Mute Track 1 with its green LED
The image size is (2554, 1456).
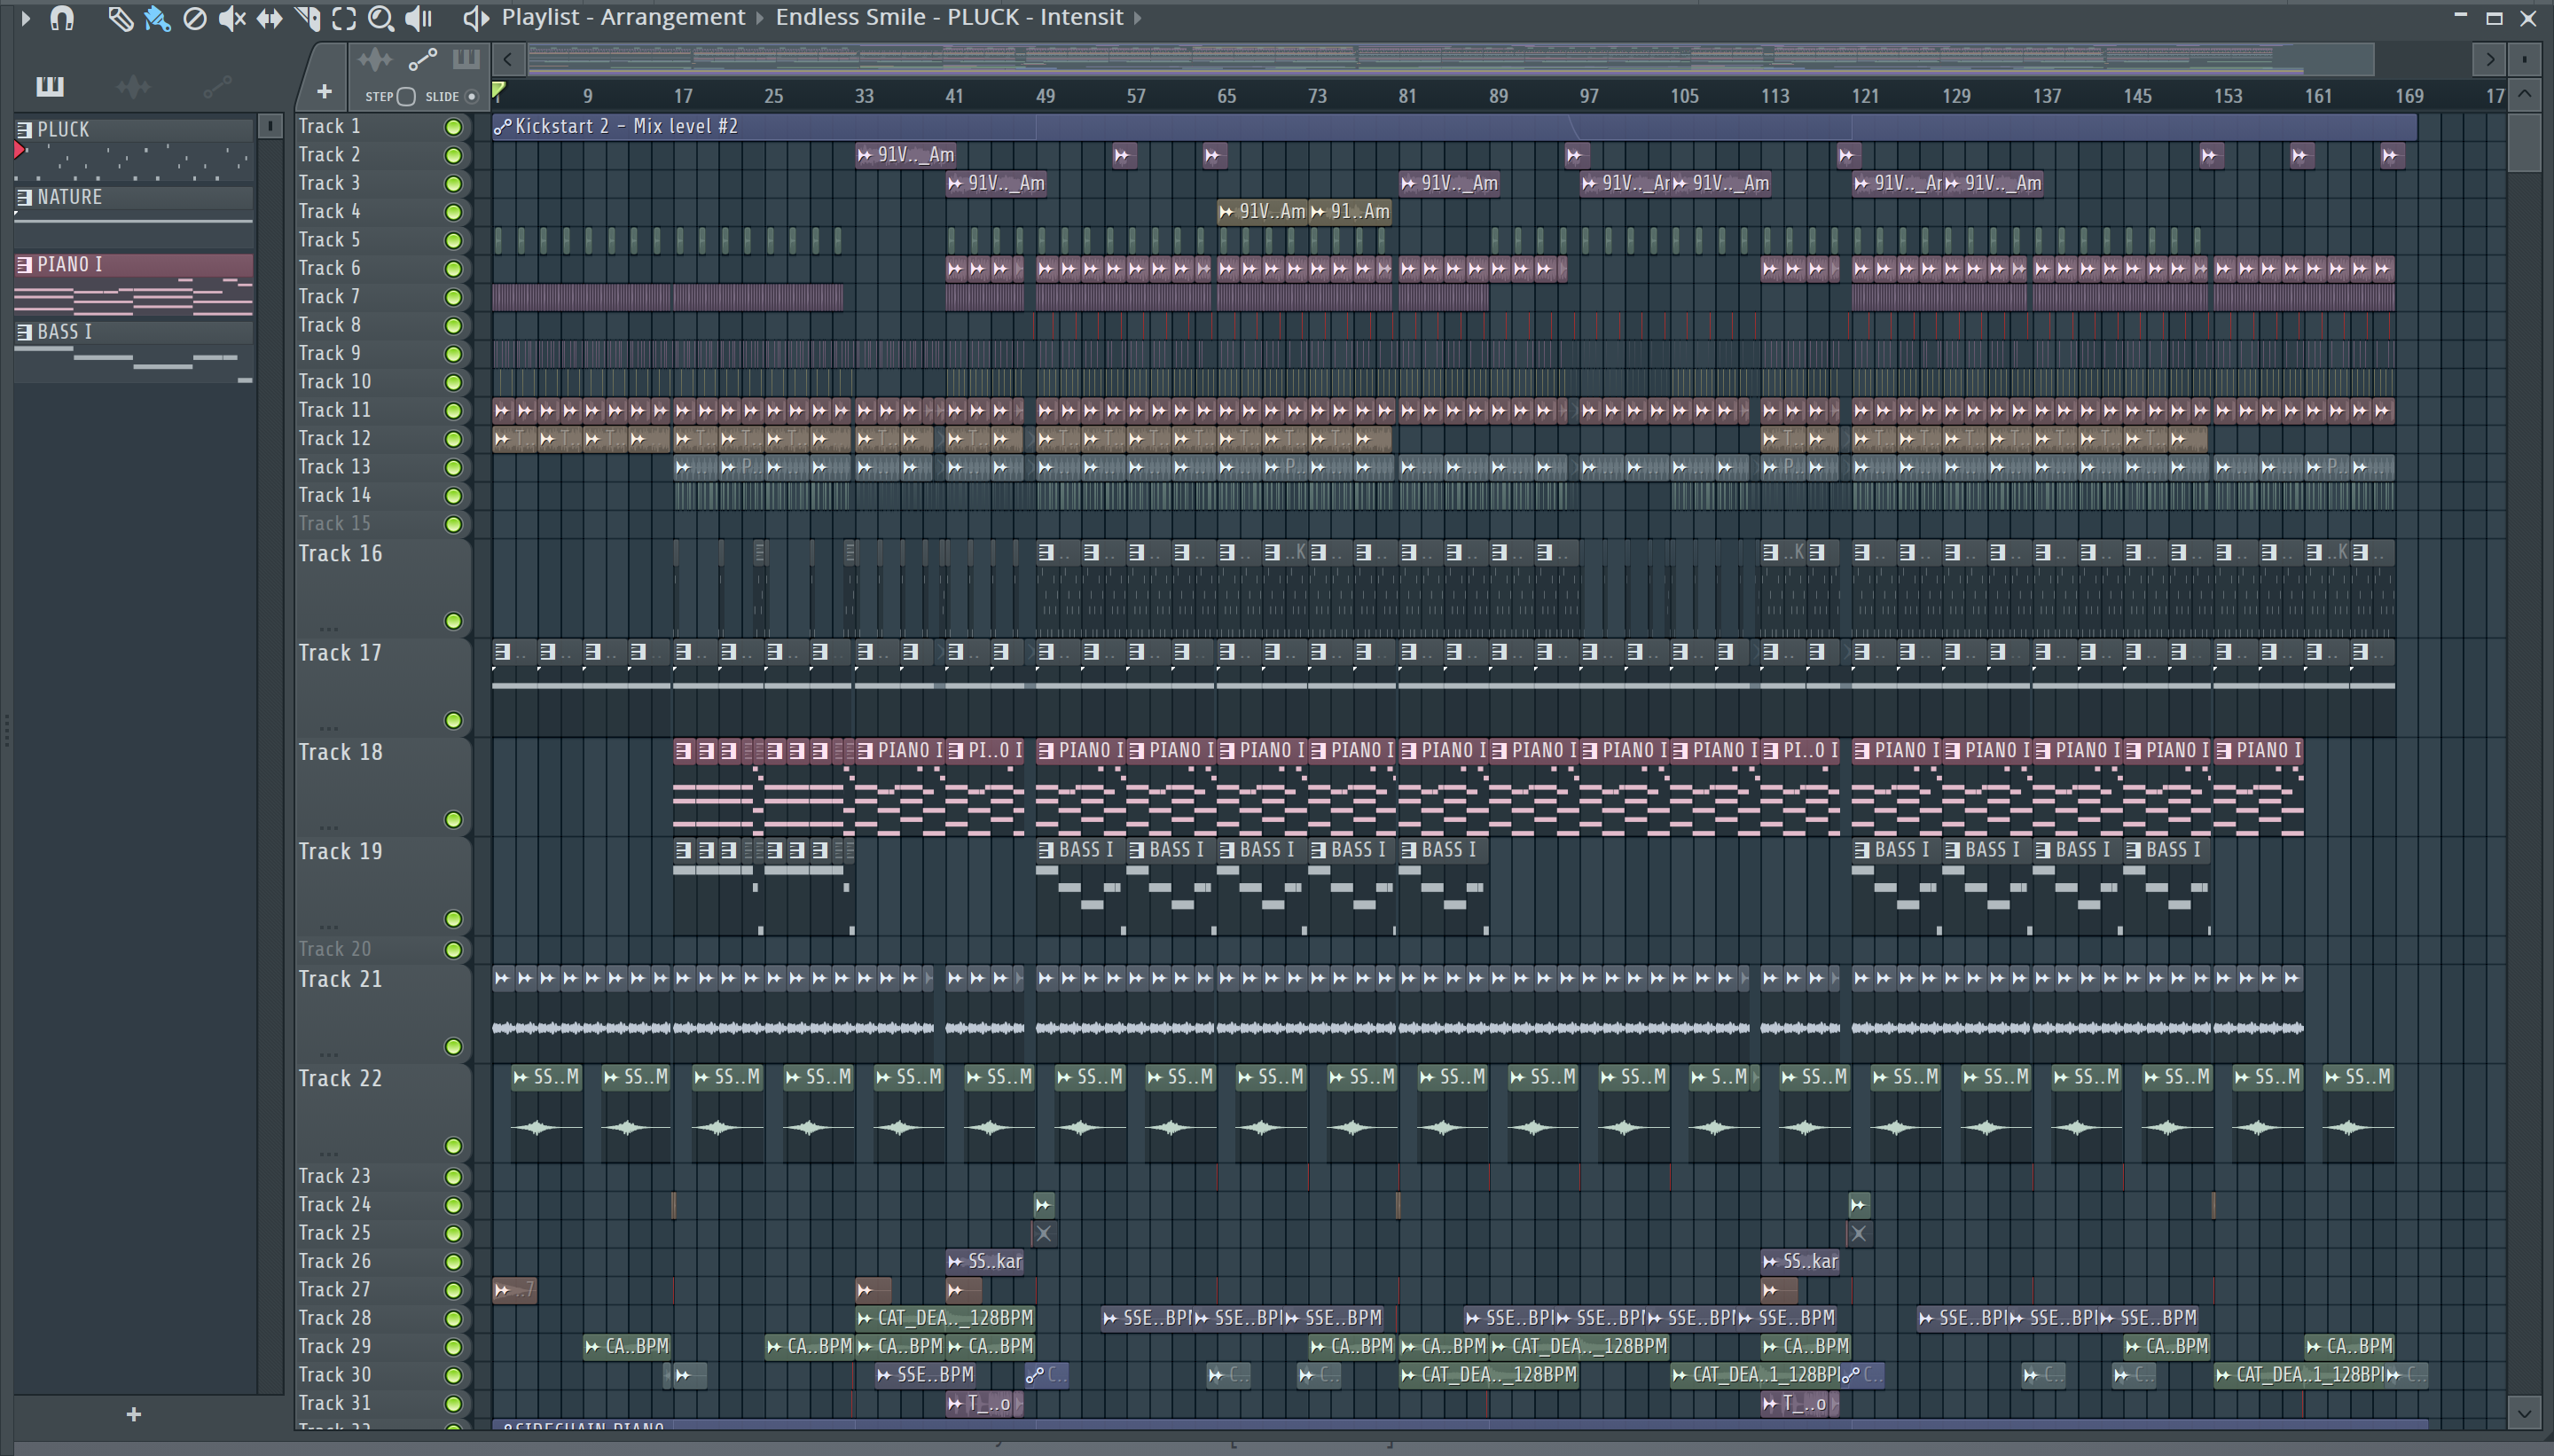coord(453,127)
